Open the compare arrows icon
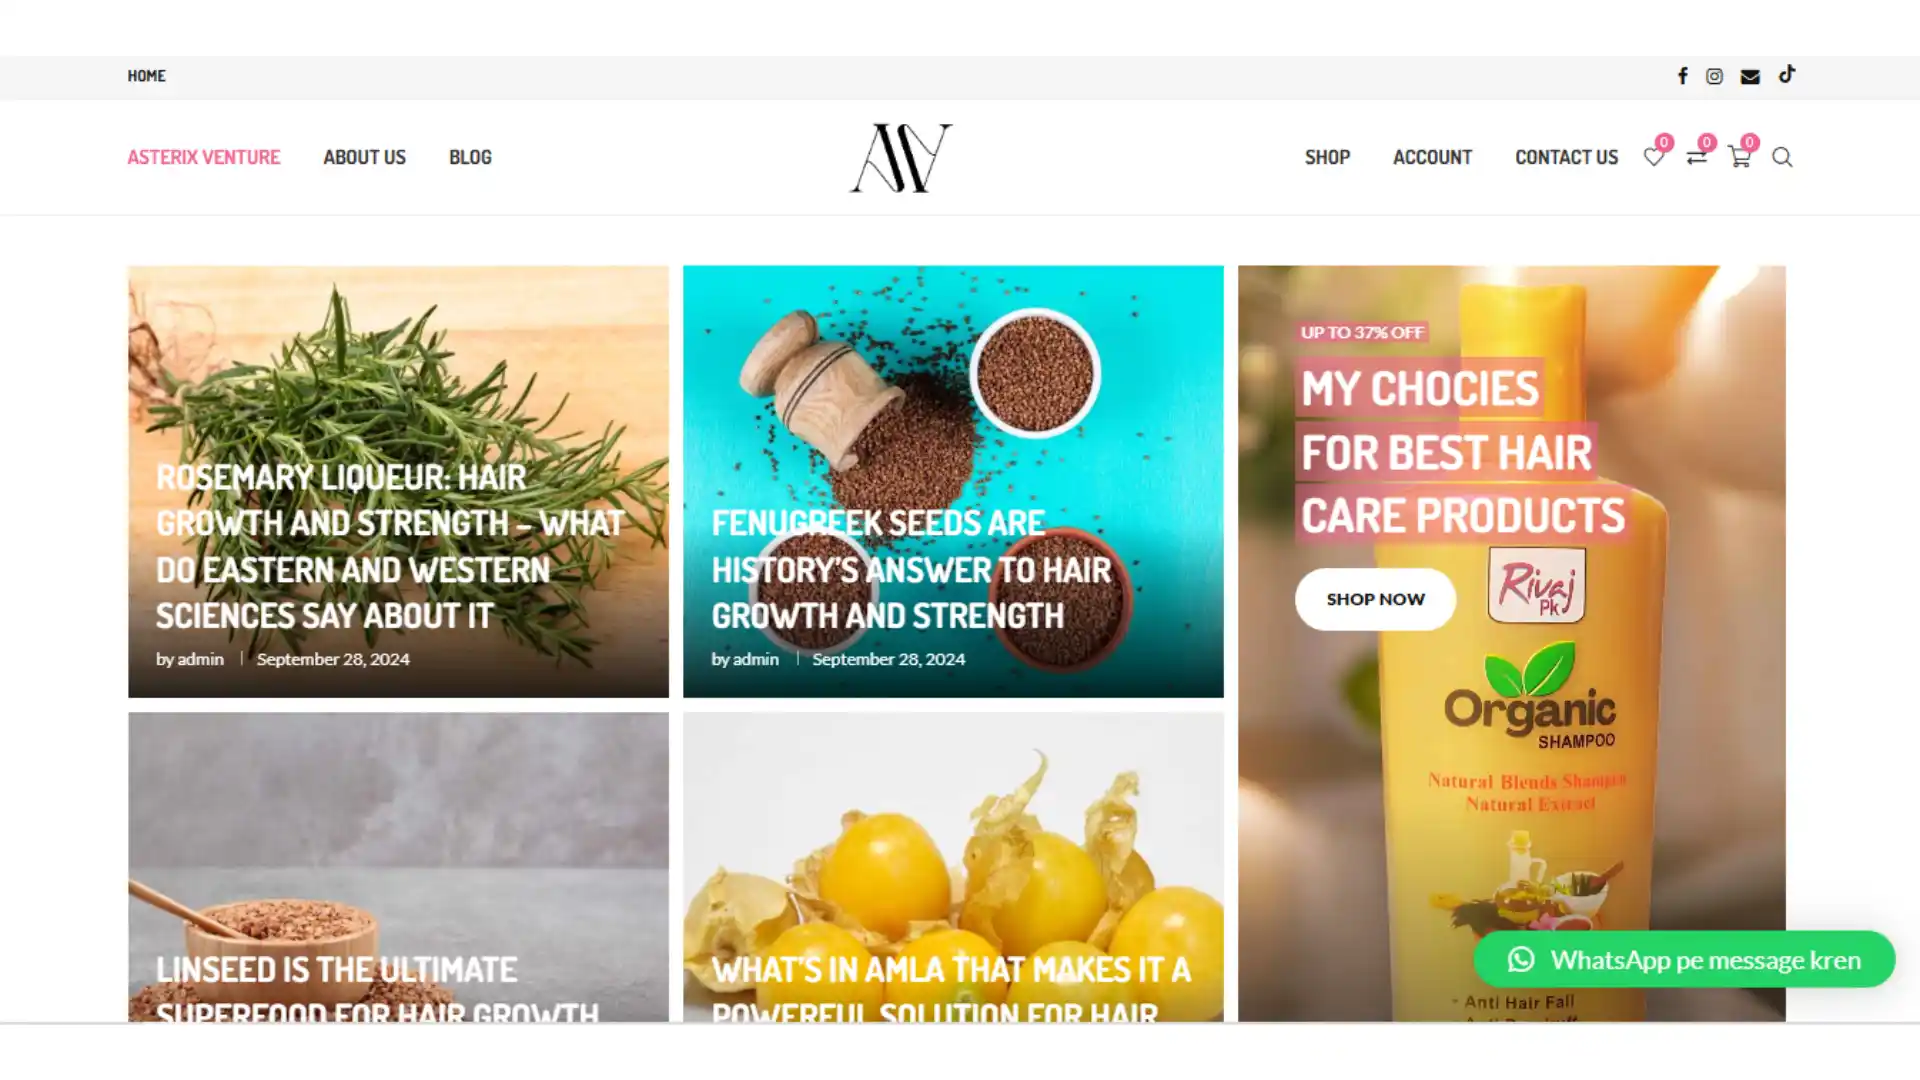 click(1696, 157)
